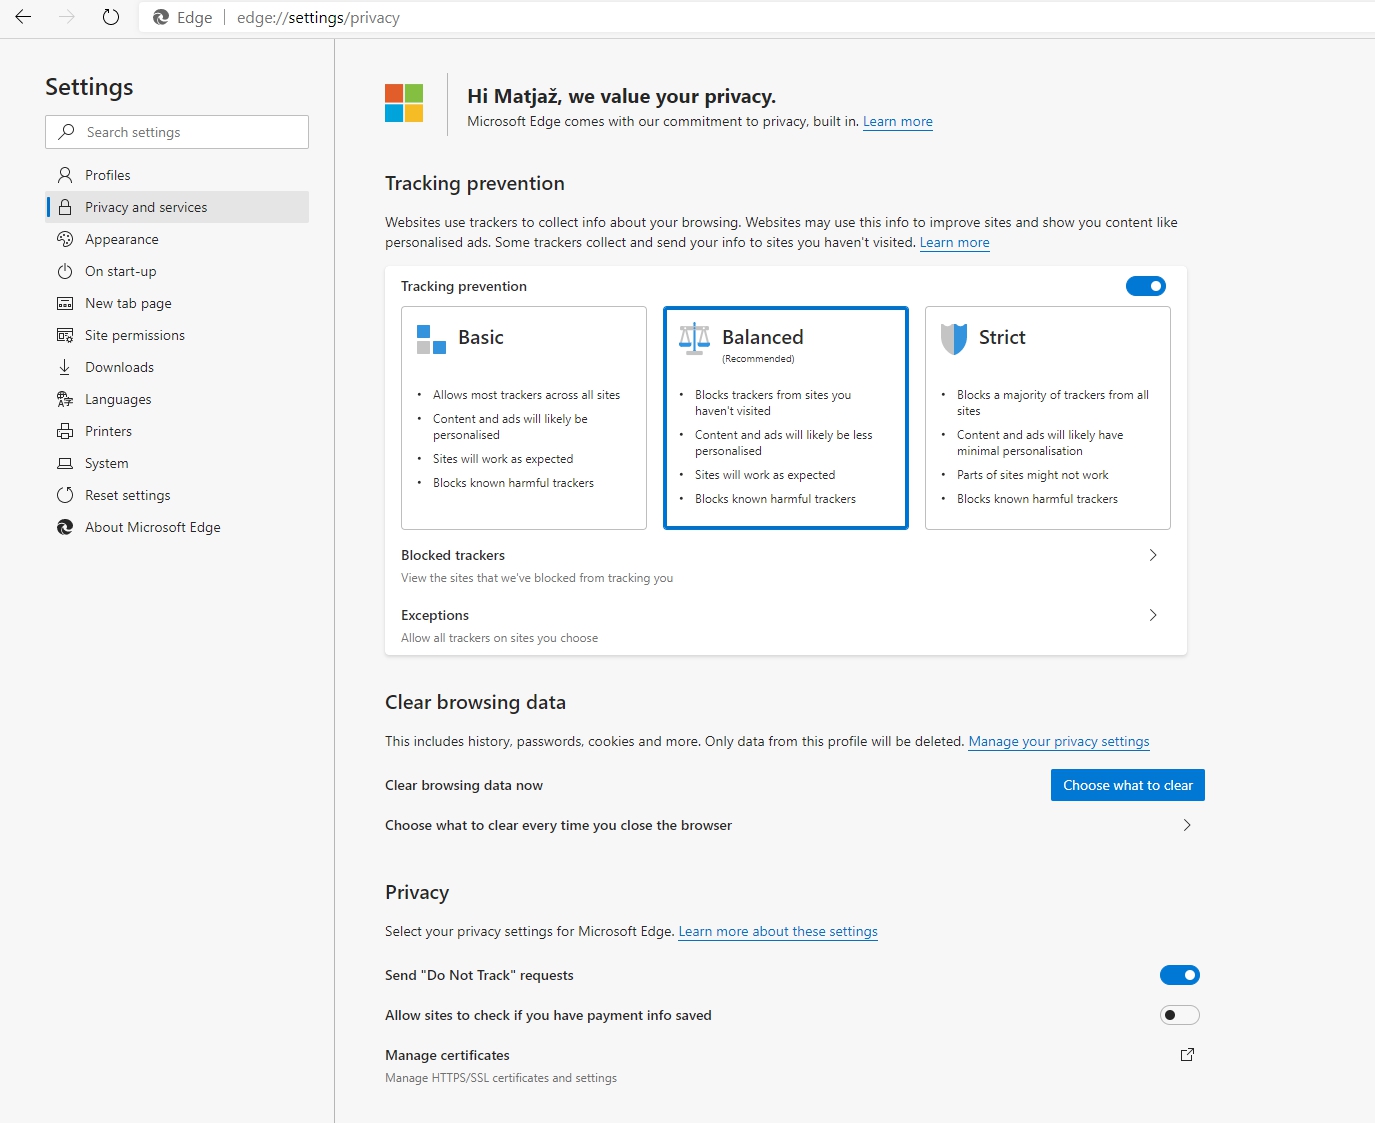Open About Microsoft Edge page
The height and width of the screenshot is (1123, 1375).
click(177, 527)
